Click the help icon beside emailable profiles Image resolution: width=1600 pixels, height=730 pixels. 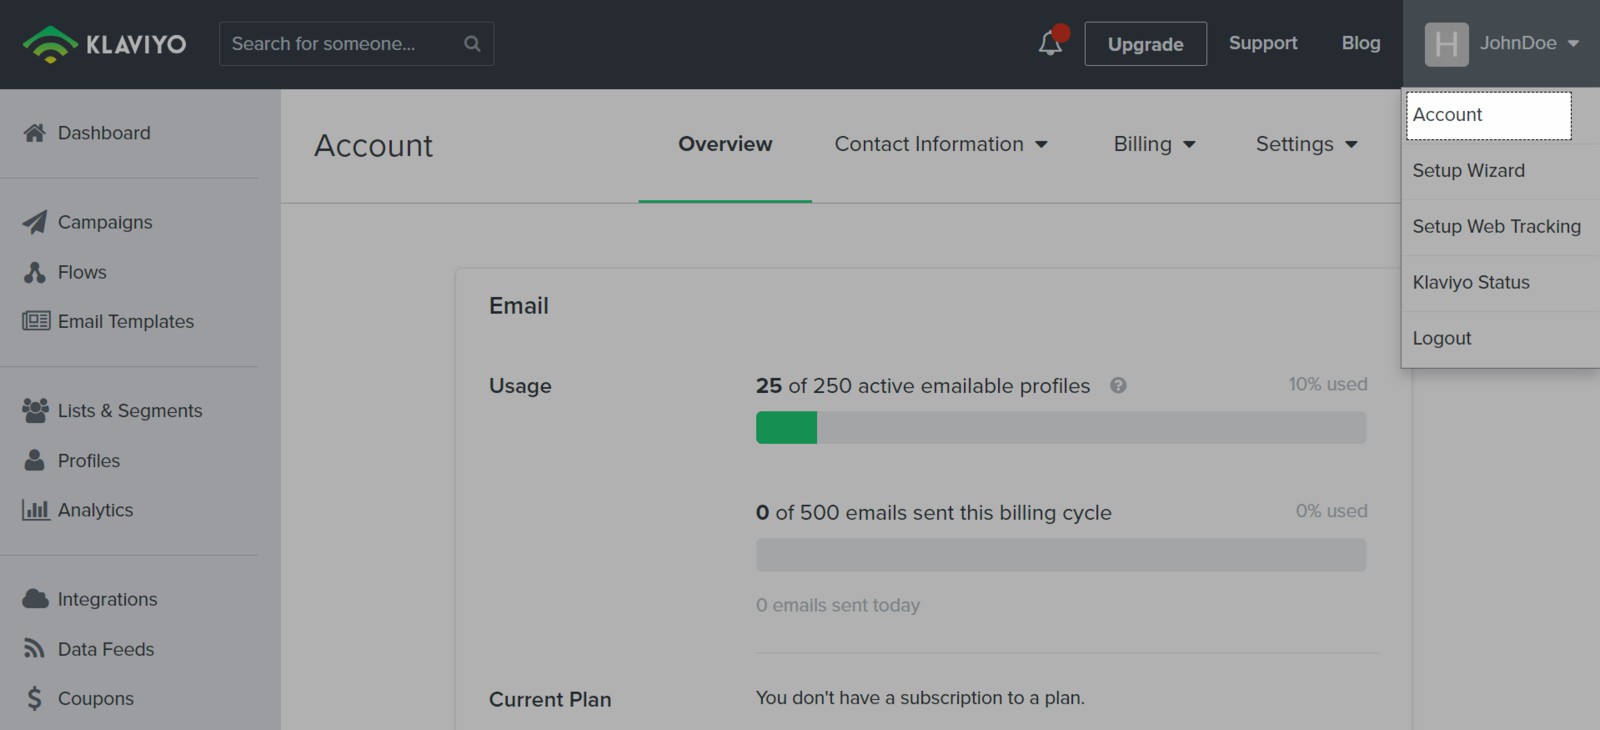(1118, 386)
